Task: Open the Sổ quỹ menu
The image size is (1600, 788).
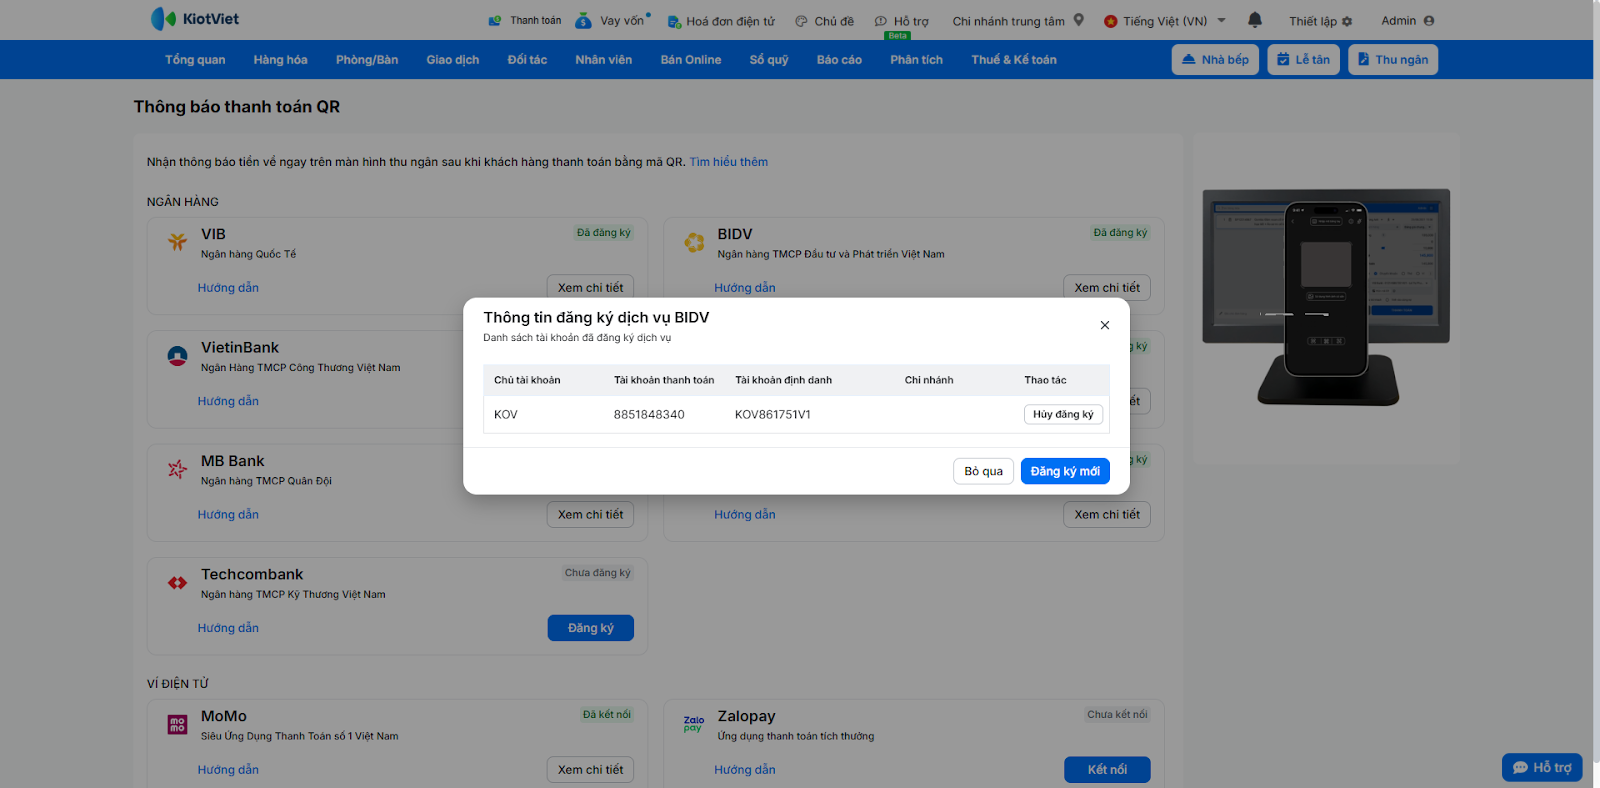Action: [769, 60]
